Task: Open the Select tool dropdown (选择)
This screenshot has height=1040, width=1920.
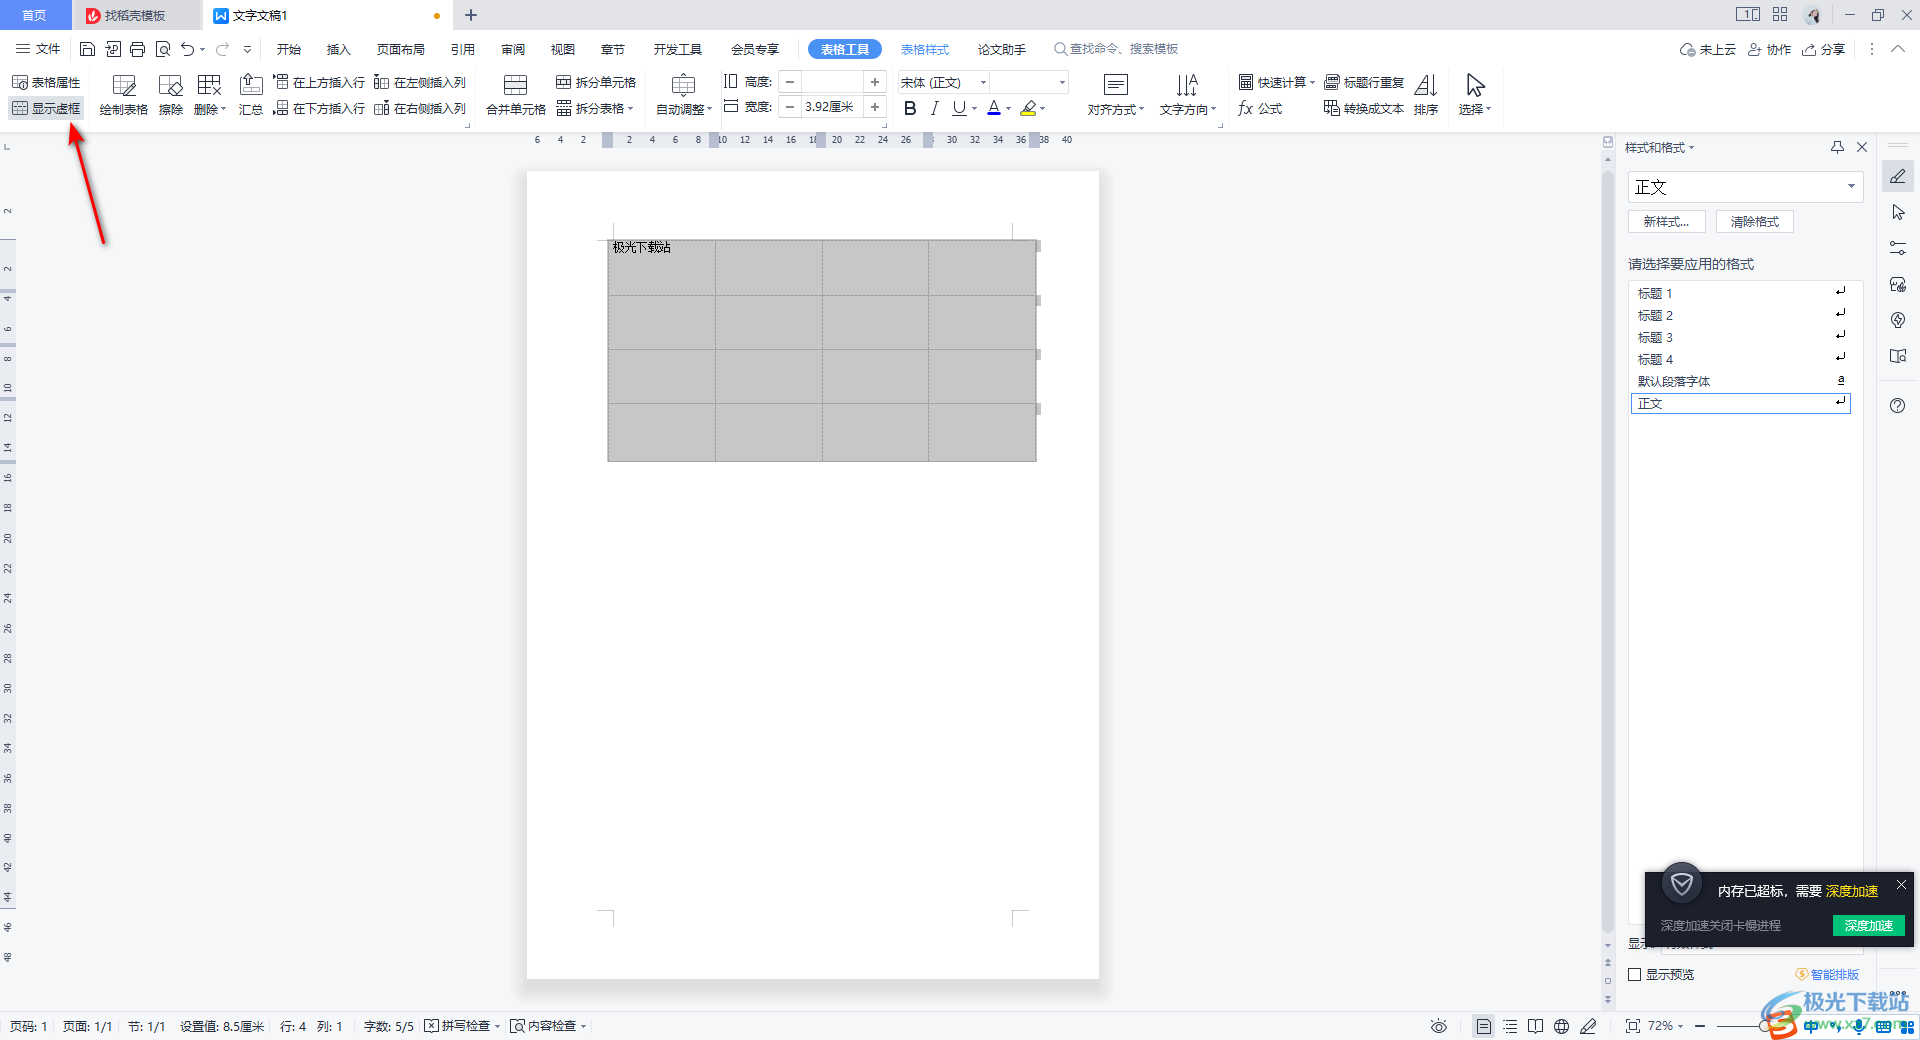Action: click(x=1475, y=95)
